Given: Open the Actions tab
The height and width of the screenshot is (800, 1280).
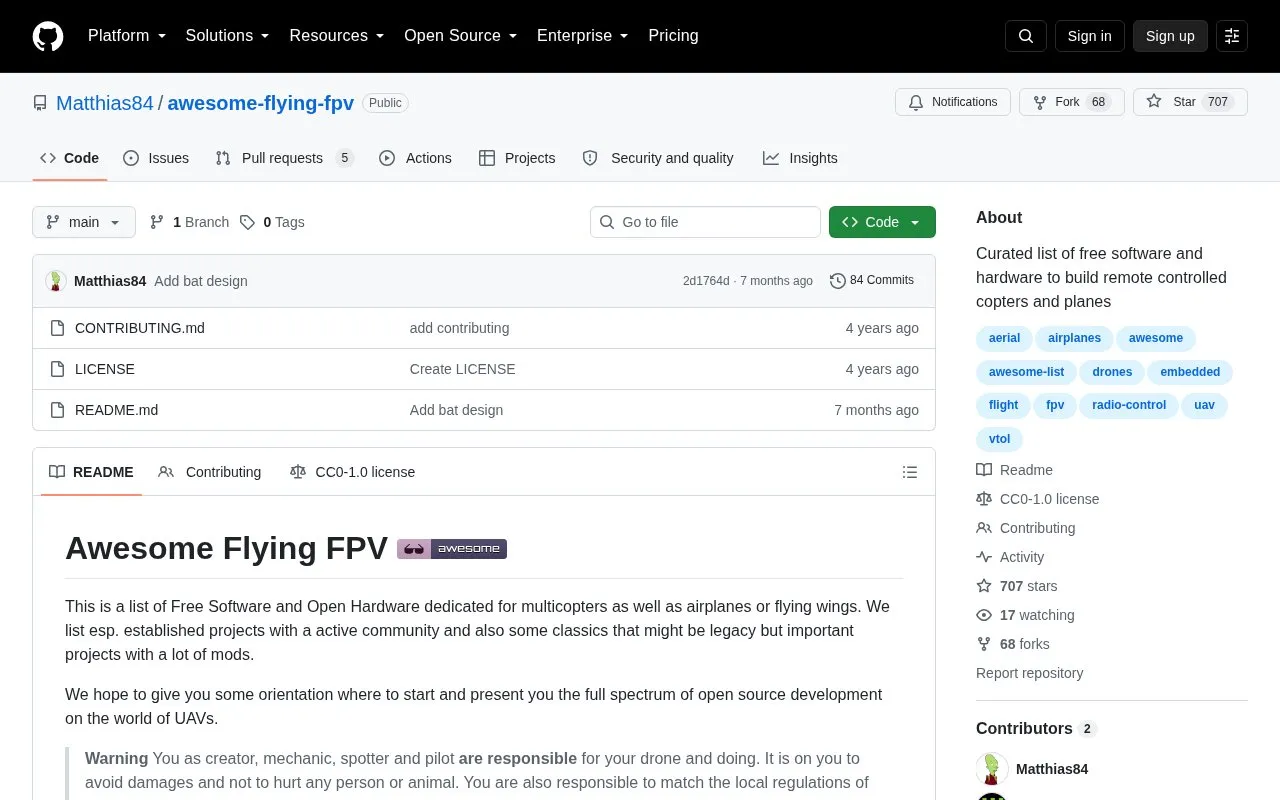Looking at the screenshot, I should tap(415, 158).
